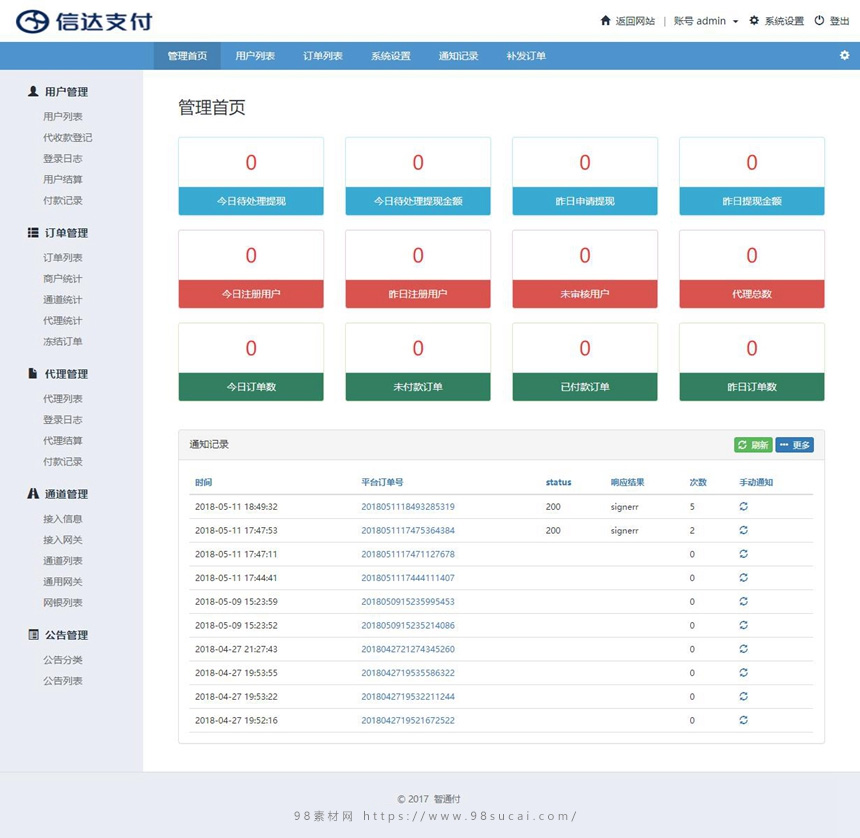This screenshot has width=860, height=838.
Task: Open the 通知记录 tab
Action: coord(457,57)
